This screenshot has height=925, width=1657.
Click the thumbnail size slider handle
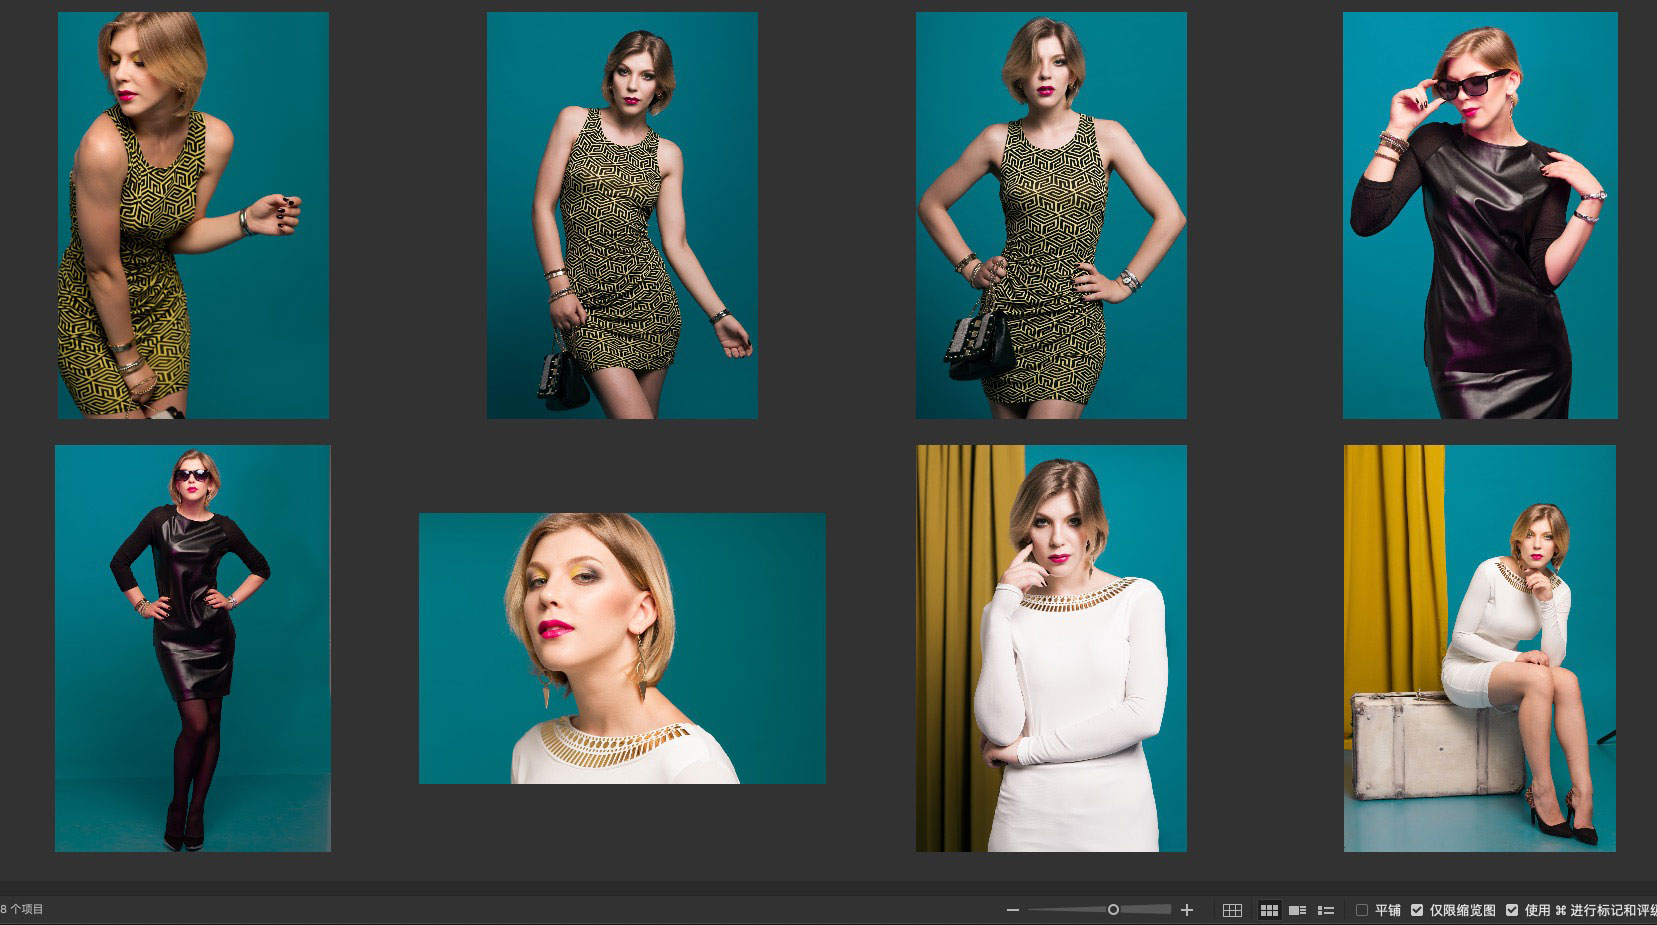click(x=1113, y=910)
